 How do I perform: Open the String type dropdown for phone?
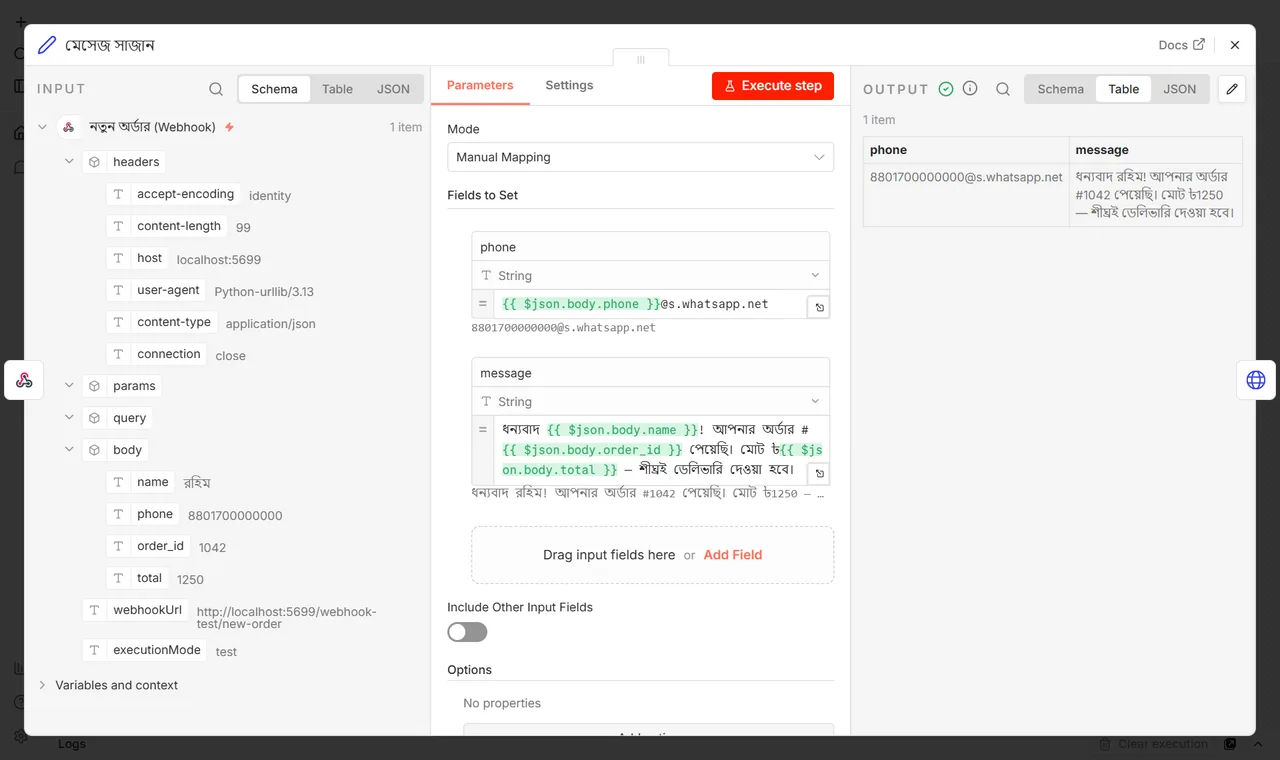(650, 275)
